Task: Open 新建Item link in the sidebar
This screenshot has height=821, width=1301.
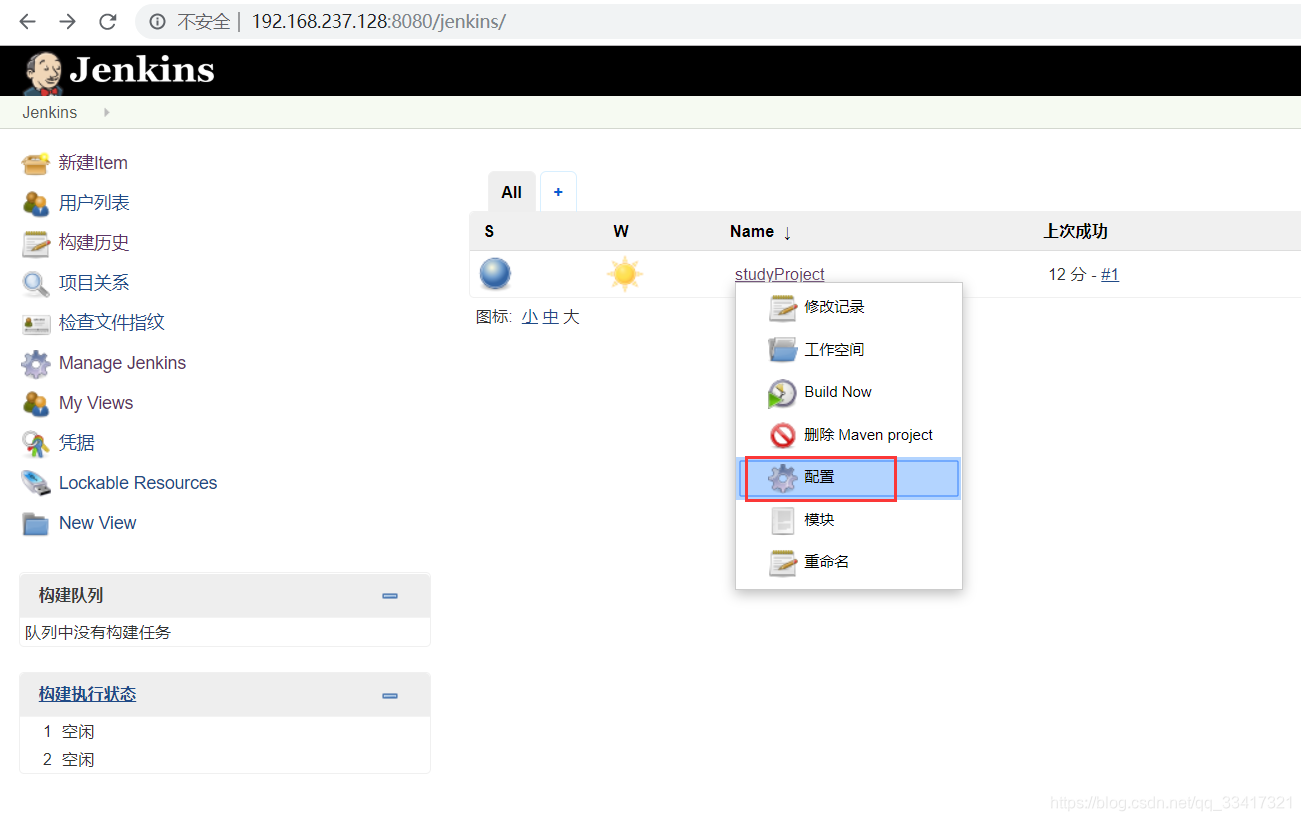Action: click(x=93, y=163)
